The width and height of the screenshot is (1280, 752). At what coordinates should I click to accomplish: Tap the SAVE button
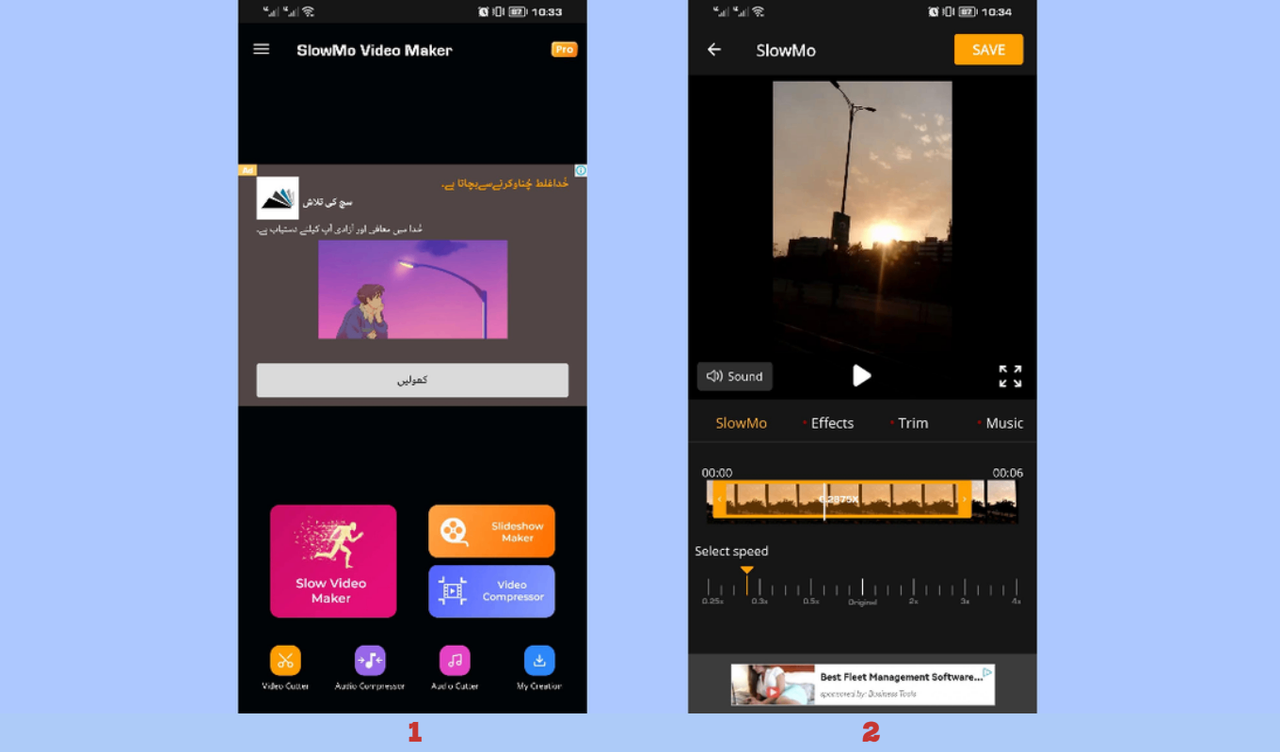pos(988,49)
